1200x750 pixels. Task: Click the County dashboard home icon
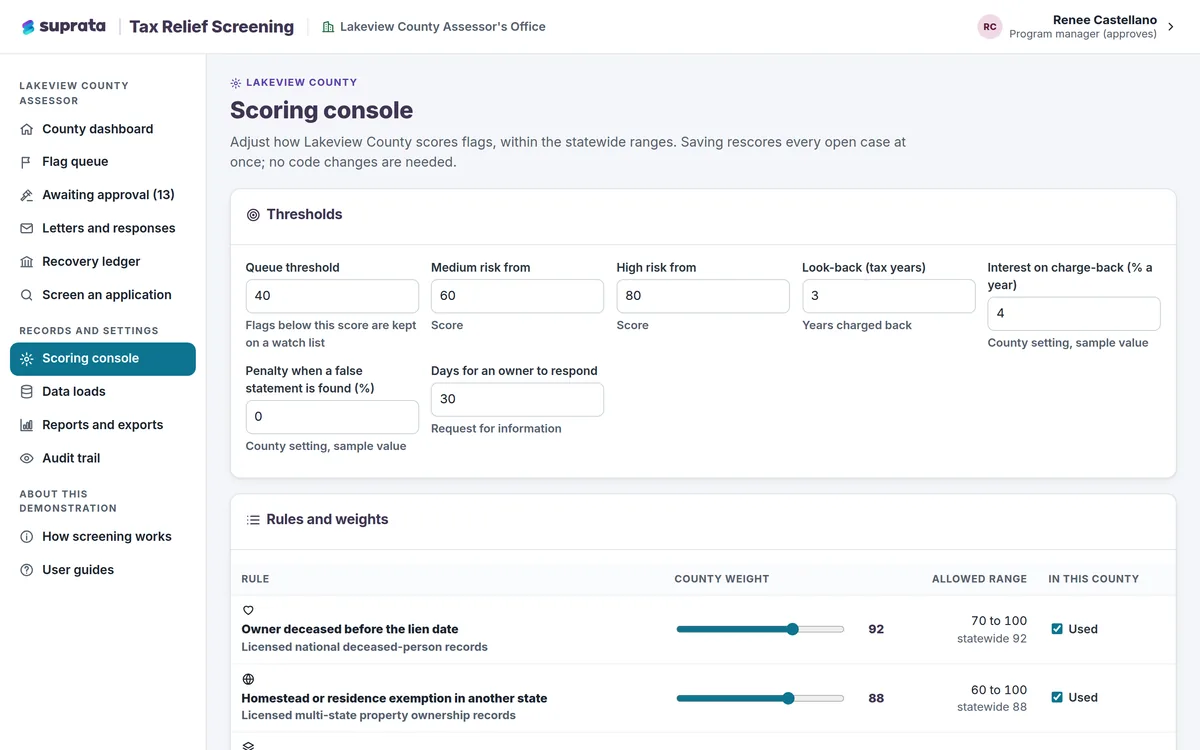26,129
